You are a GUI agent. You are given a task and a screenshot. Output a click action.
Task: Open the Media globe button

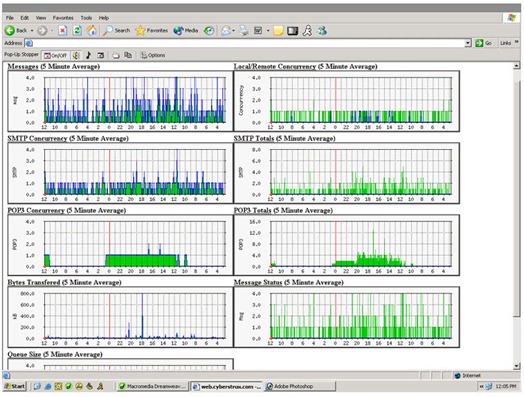tap(185, 31)
